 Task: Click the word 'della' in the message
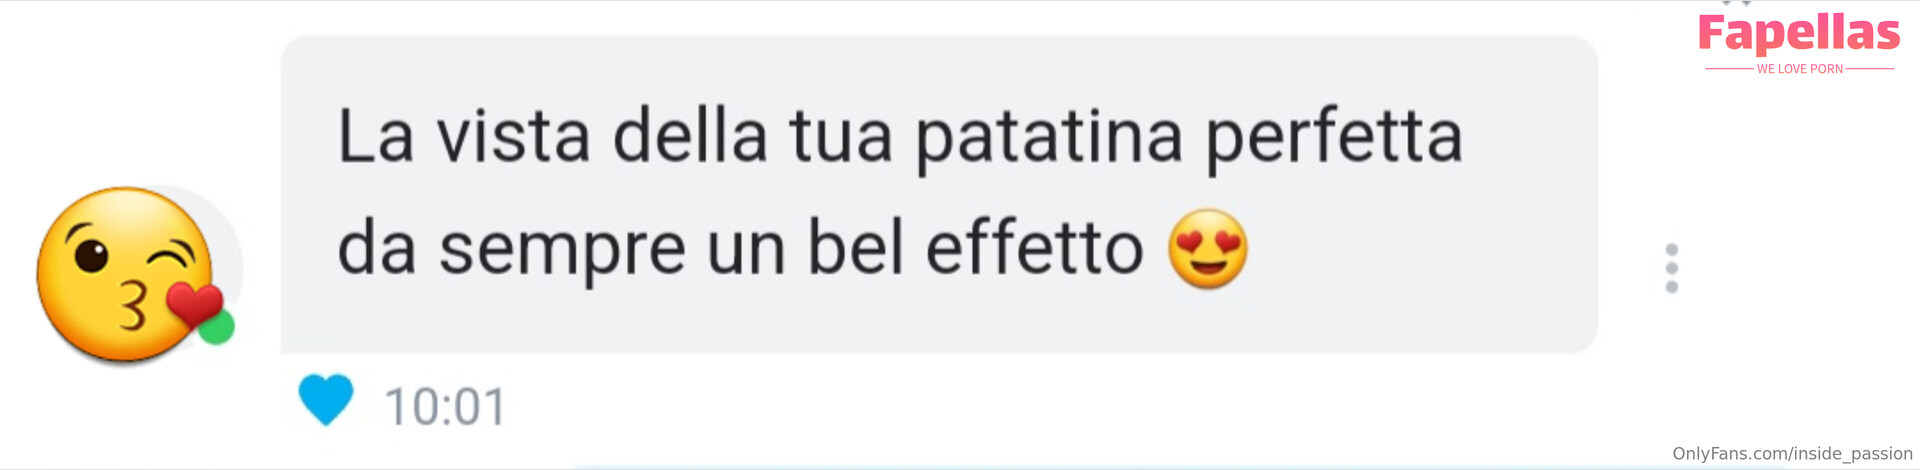click(690, 135)
